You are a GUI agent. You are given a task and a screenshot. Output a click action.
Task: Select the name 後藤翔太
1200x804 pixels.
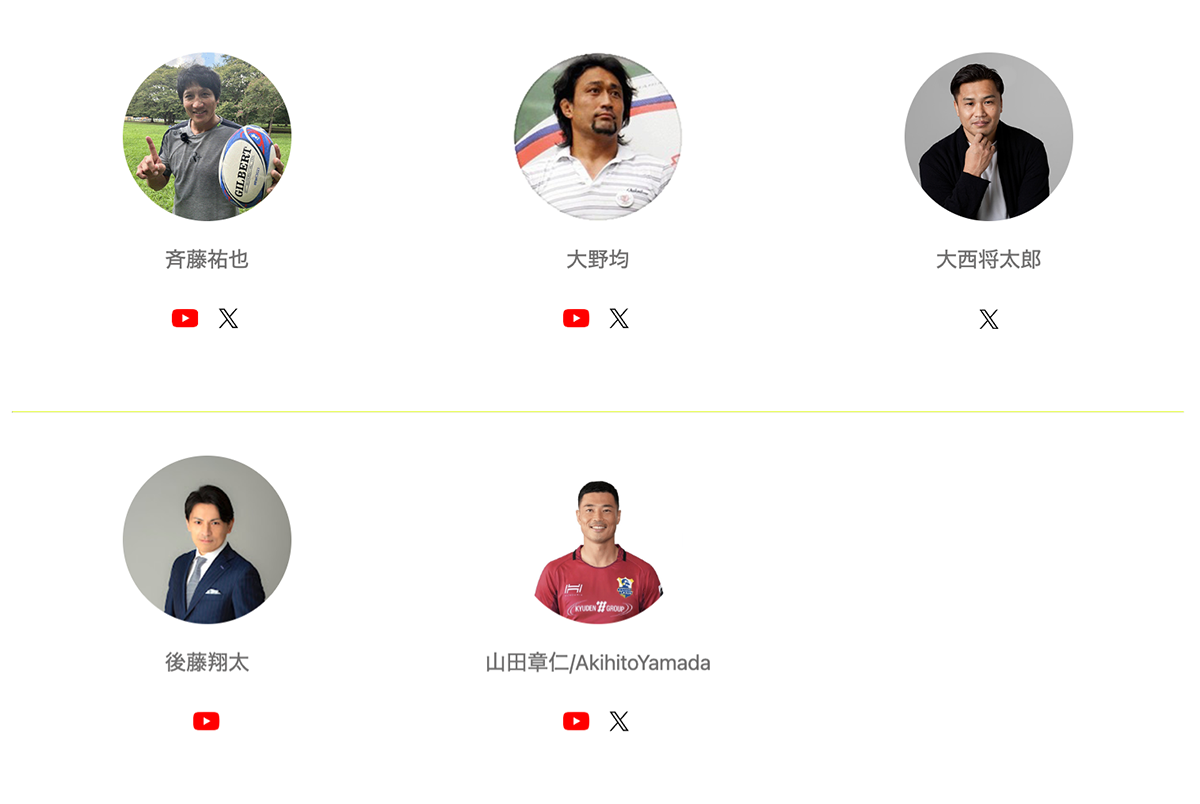click(207, 662)
